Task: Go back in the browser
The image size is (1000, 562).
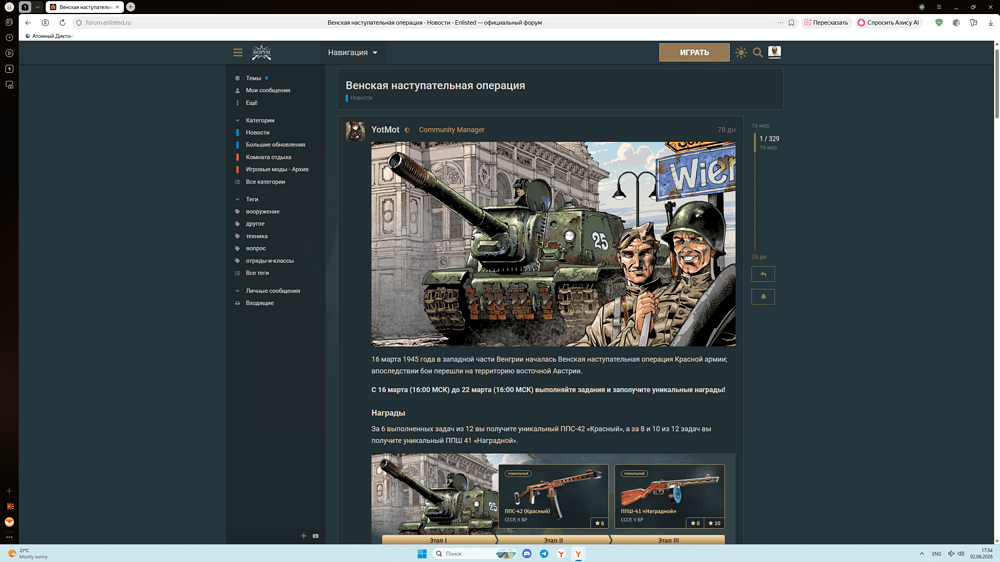Action: (x=28, y=22)
